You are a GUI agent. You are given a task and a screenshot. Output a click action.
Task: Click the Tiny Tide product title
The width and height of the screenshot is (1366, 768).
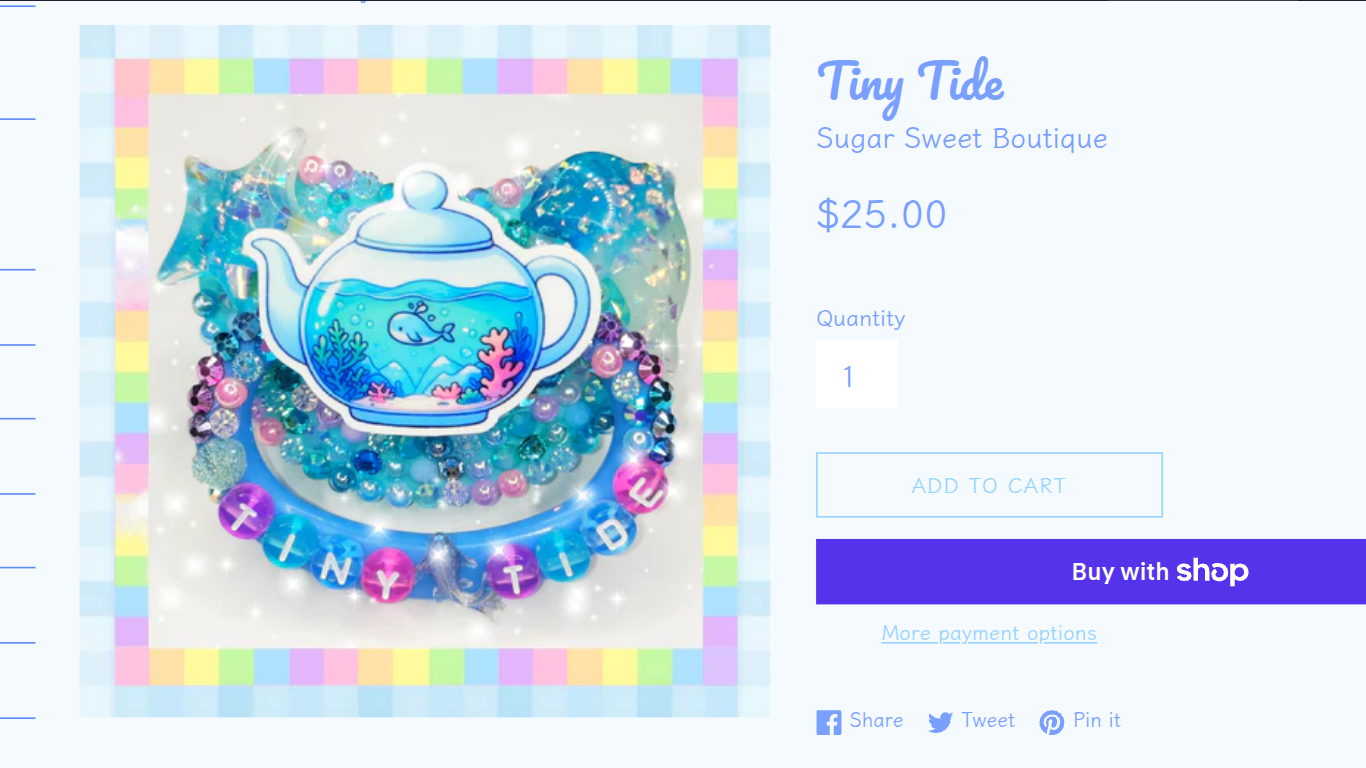click(x=911, y=83)
